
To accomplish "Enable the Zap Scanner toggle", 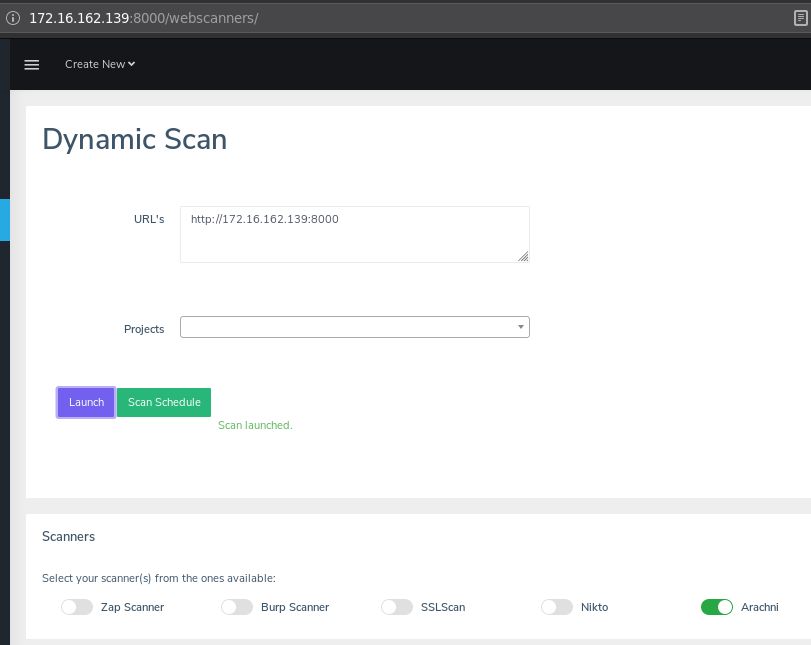I will [x=77, y=607].
